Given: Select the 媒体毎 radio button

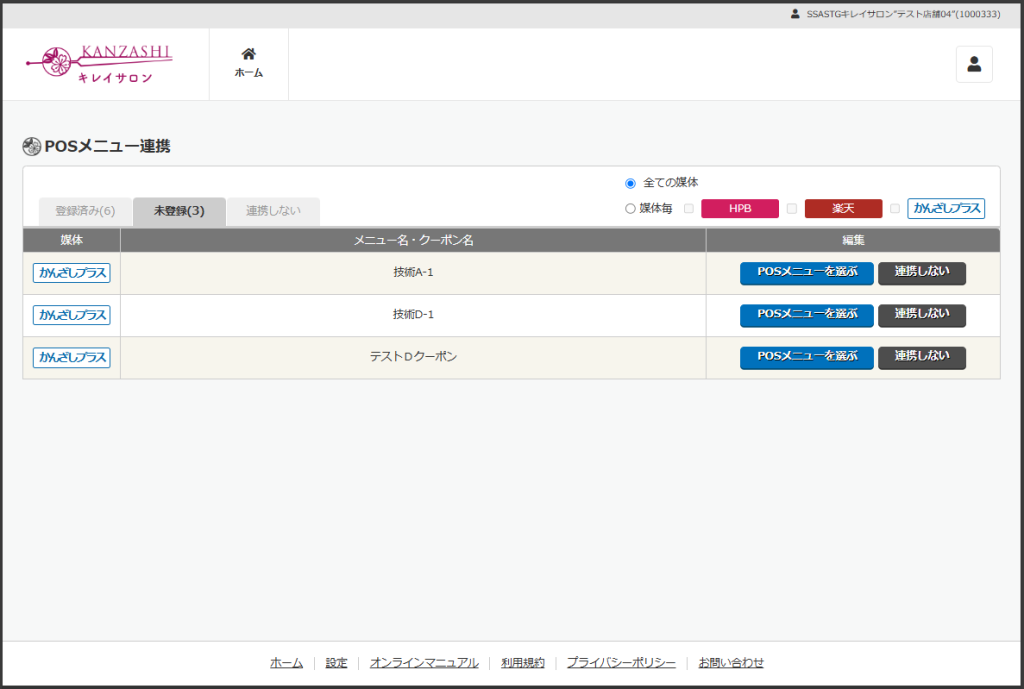Looking at the screenshot, I should pyautogui.click(x=630, y=209).
